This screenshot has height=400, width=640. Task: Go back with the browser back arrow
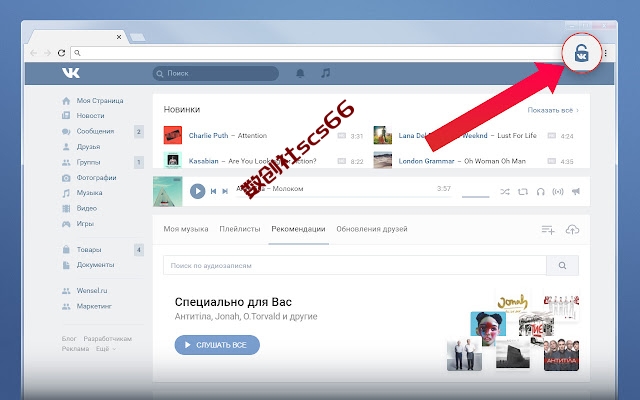(33, 53)
